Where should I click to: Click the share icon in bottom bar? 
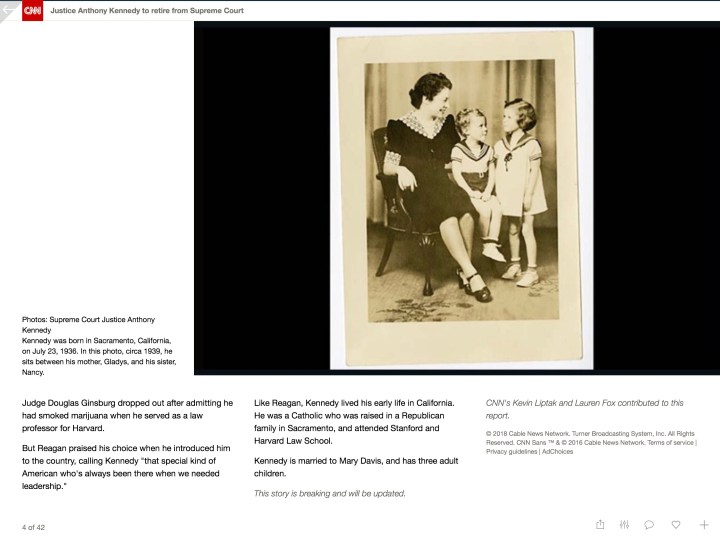click(x=600, y=524)
